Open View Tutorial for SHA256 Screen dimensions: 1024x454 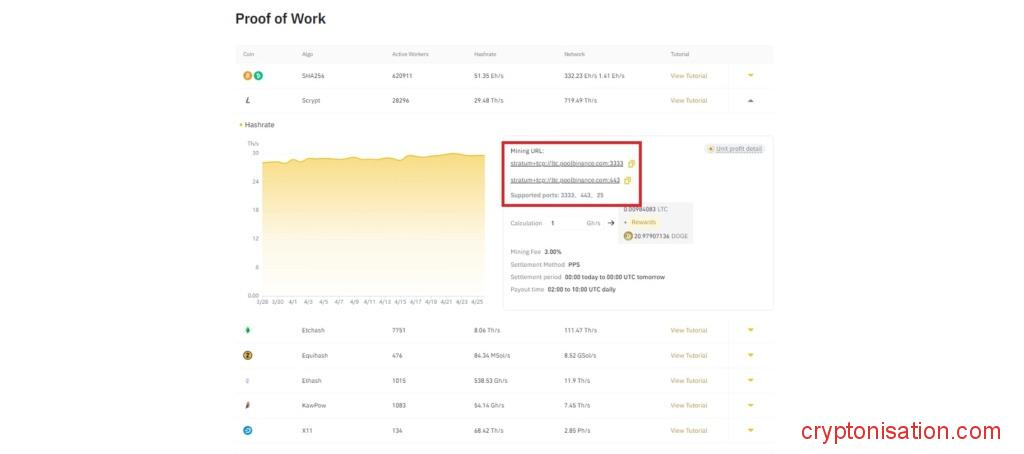(688, 76)
